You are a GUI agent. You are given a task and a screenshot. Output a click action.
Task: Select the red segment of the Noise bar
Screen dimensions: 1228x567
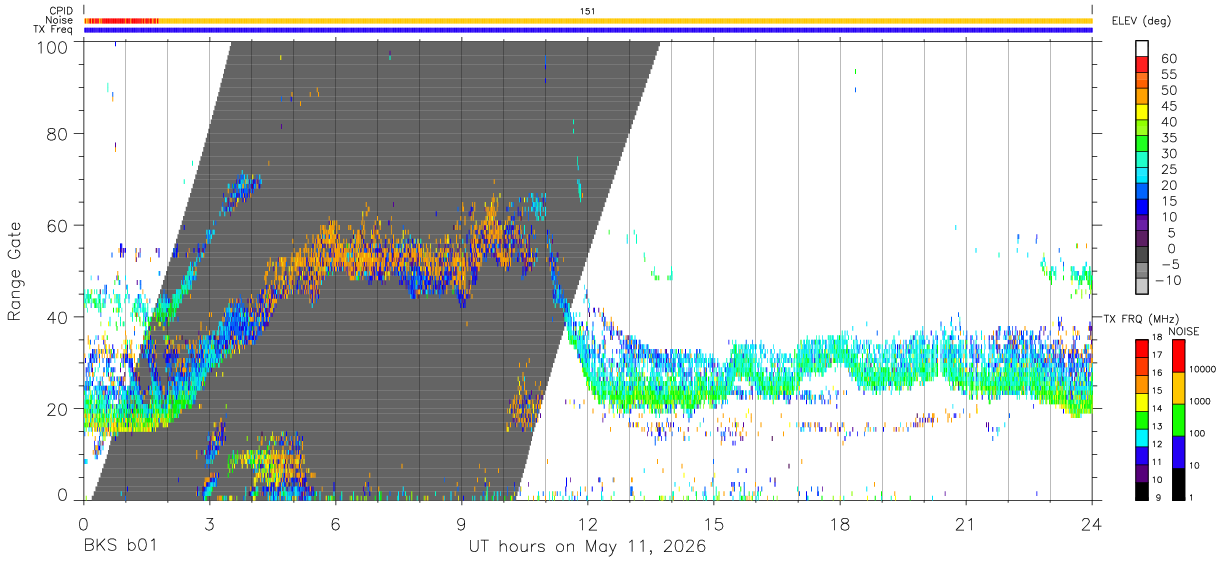click(x=121, y=20)
